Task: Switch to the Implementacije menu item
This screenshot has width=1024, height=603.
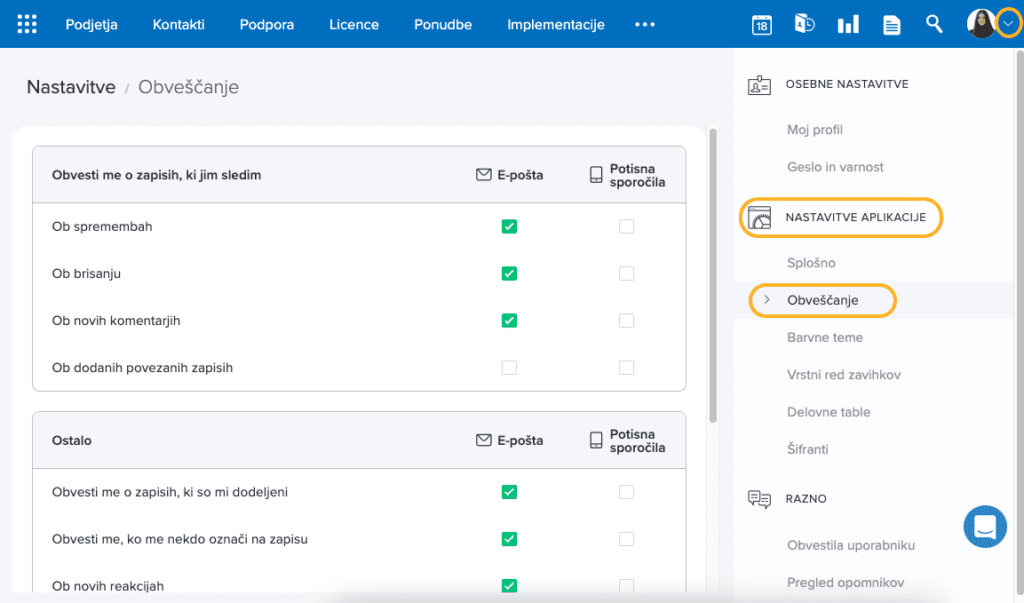Action: pos(555,24)
